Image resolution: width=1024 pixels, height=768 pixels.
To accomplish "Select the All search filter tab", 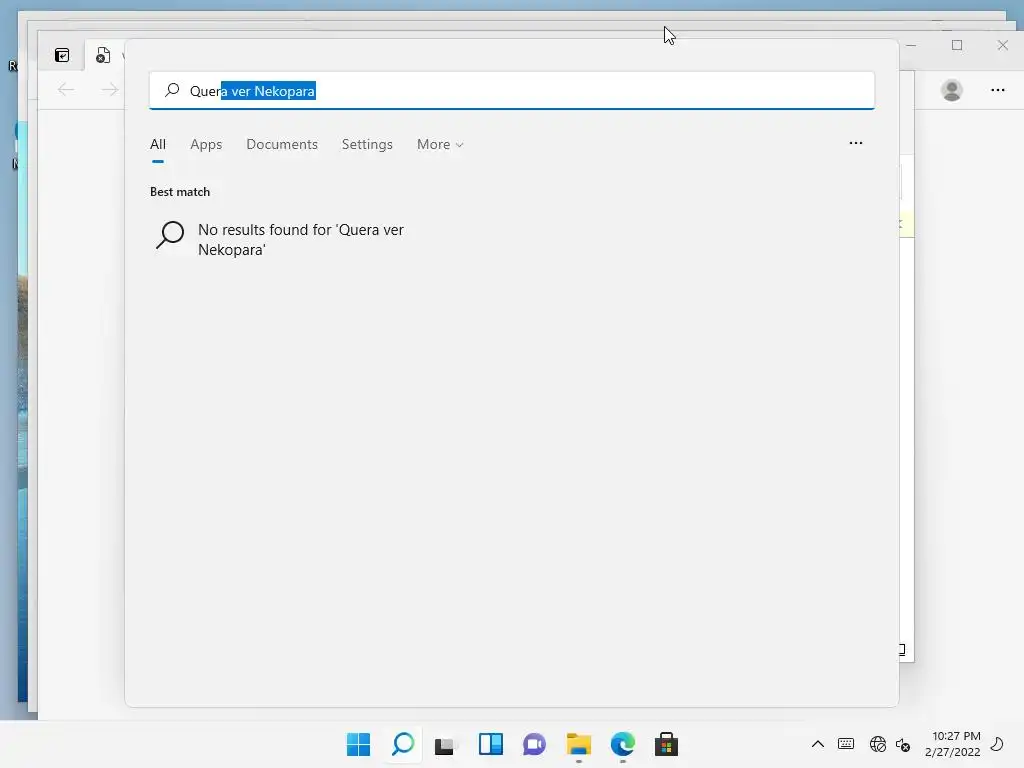I will 158,144.
